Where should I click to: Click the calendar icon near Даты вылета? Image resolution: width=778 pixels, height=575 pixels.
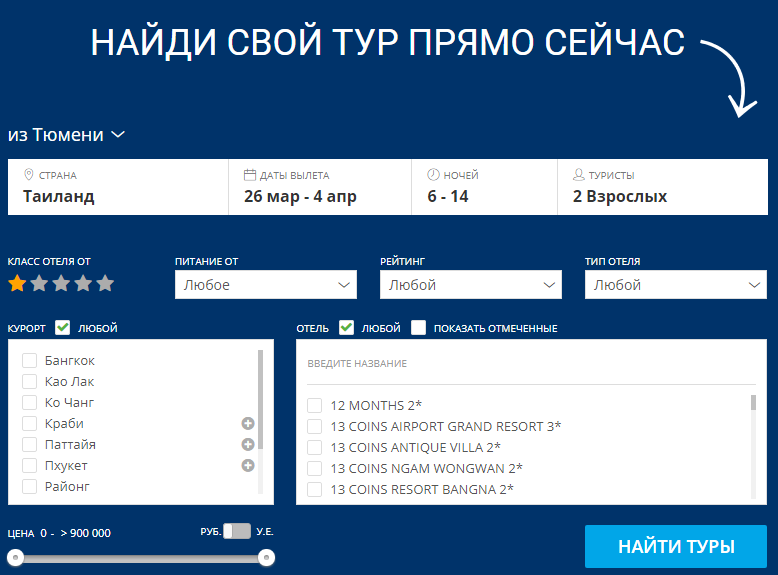[x=250, y=175]
